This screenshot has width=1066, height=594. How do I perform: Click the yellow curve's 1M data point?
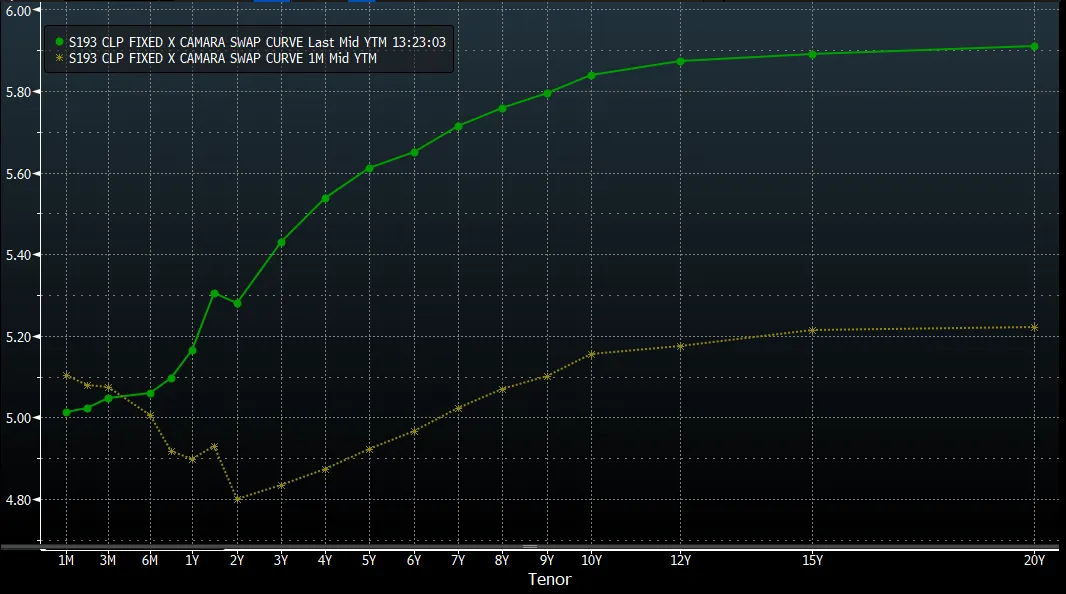pos(66,375)
